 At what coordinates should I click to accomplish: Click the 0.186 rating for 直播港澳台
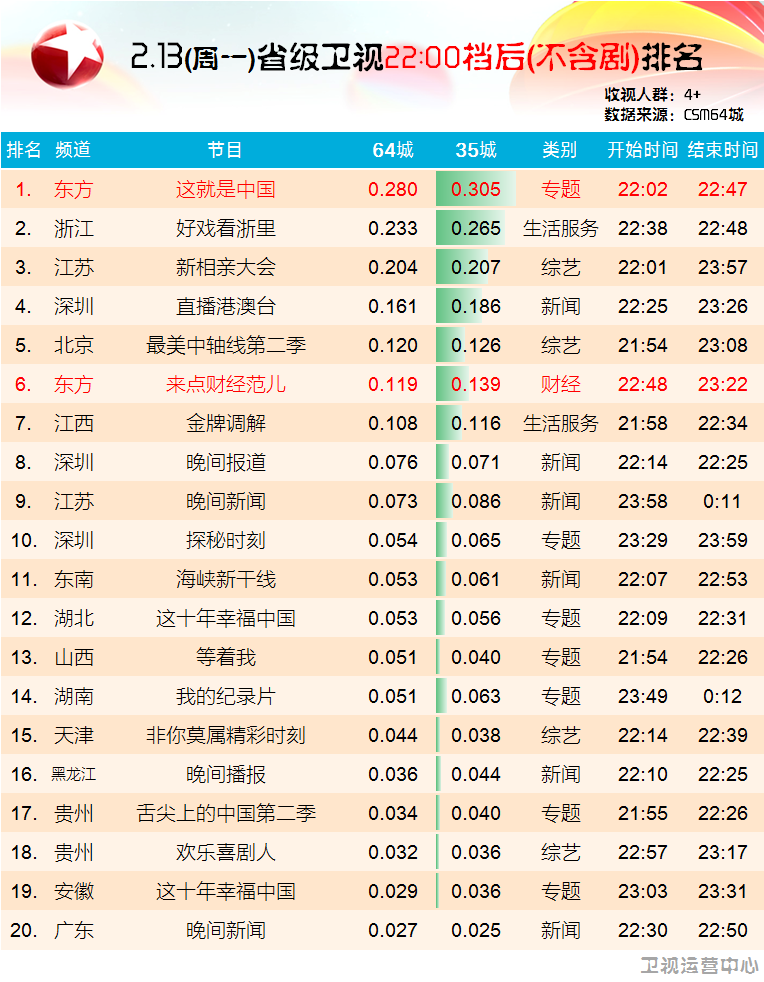[476, 306]
